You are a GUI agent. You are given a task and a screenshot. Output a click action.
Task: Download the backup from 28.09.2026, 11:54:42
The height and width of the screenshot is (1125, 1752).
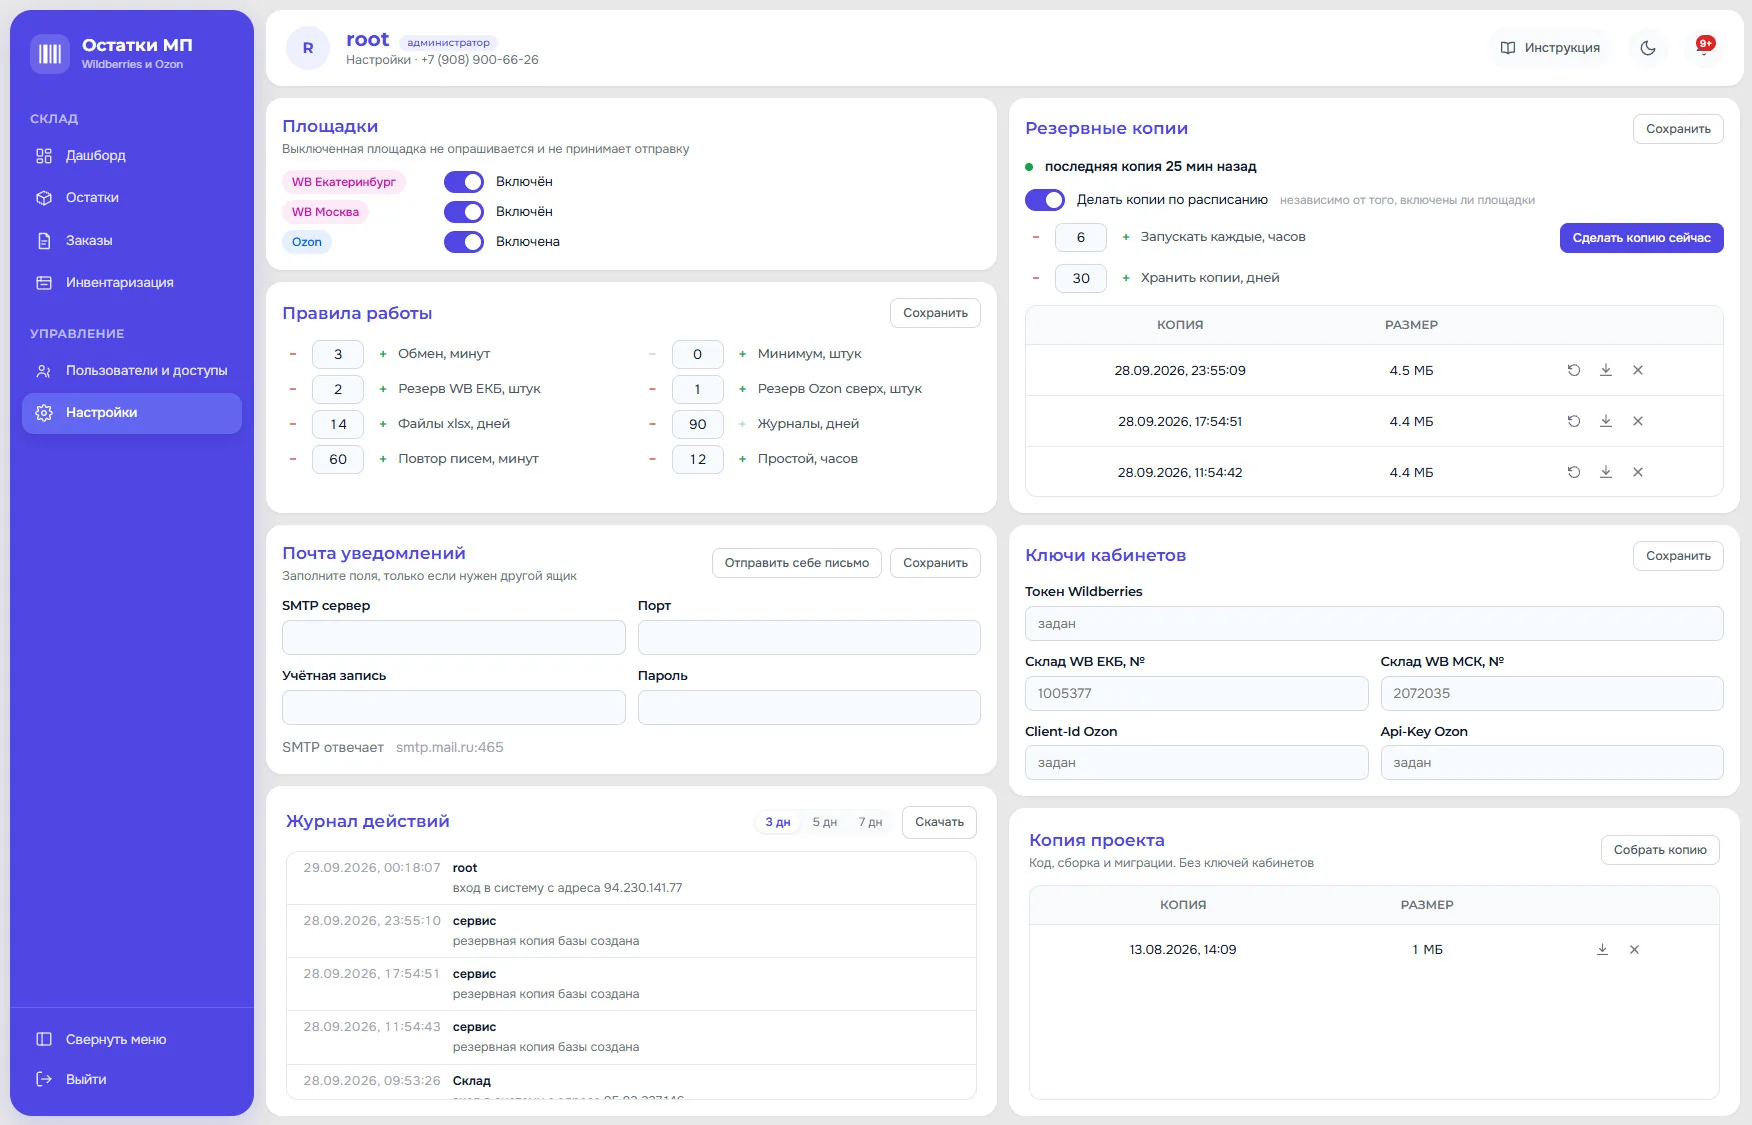tap(1606, 472)
